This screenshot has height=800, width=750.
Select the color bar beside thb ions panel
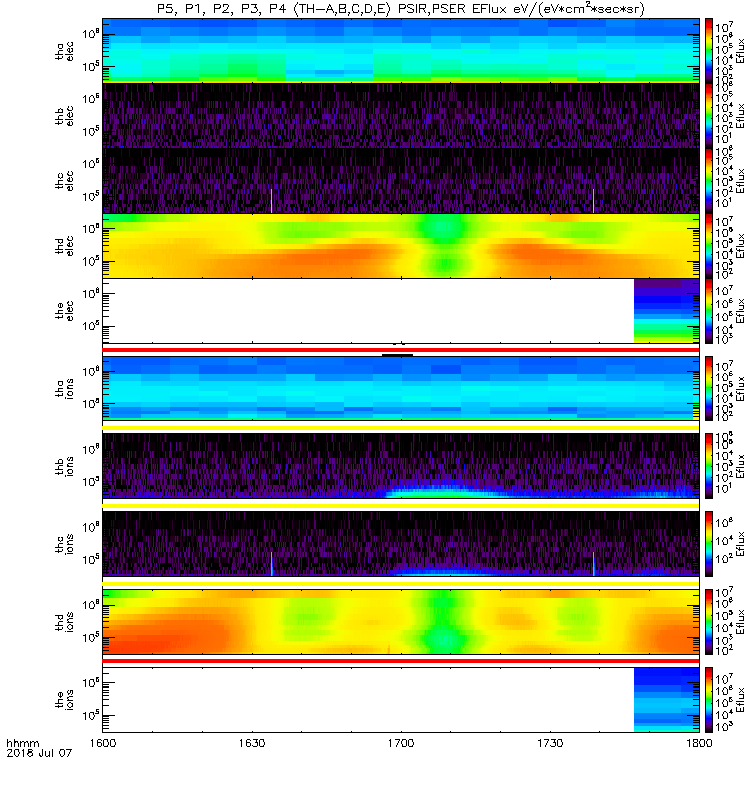click(709, 466)
